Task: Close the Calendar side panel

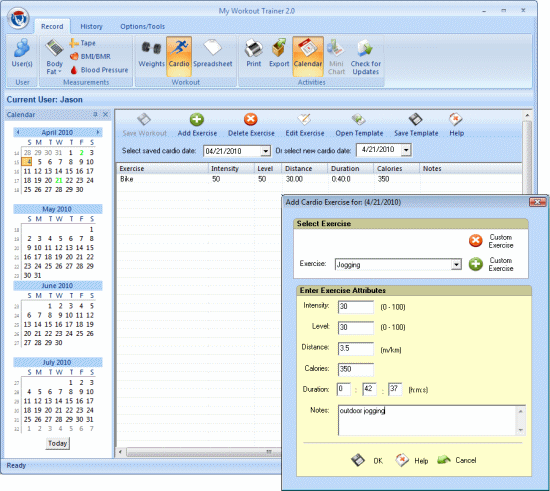Action: [105, 114]
